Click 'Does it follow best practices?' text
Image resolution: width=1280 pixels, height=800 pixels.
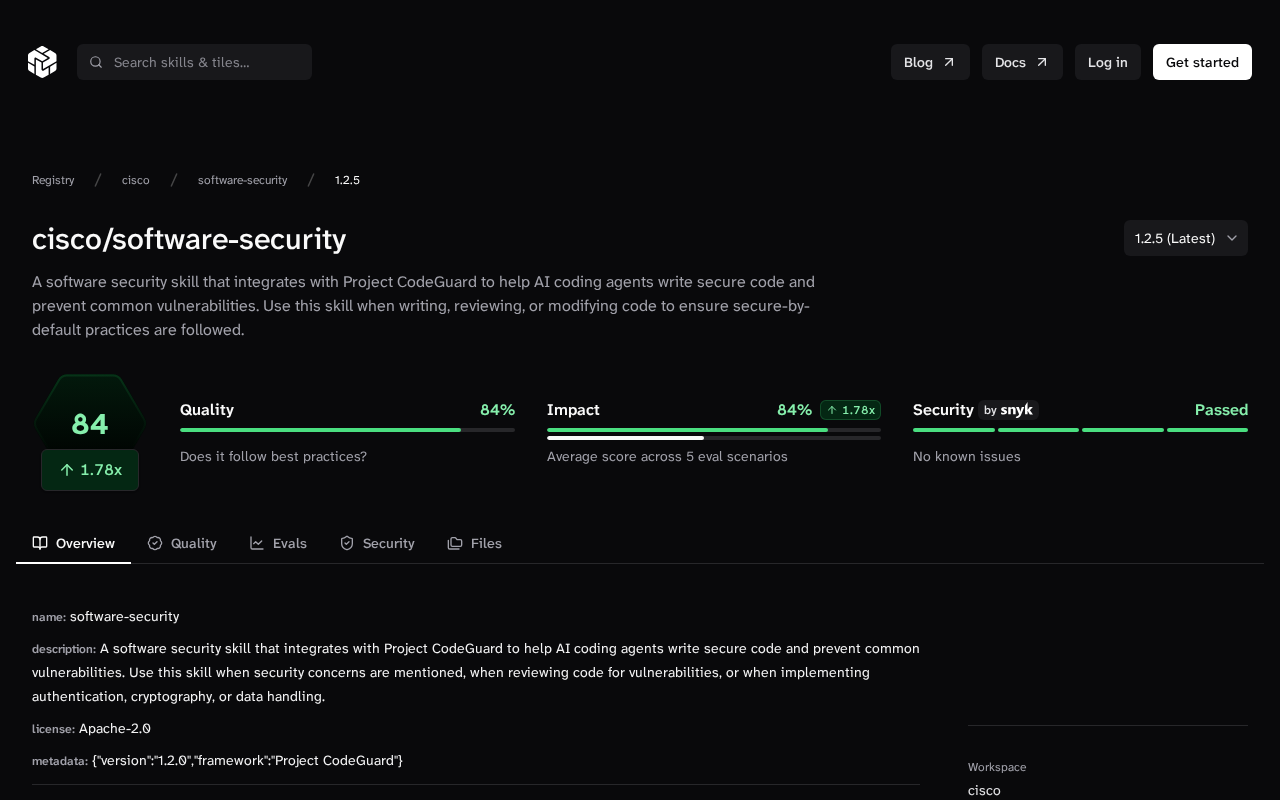pyautogui.click(x=273, y=456)
